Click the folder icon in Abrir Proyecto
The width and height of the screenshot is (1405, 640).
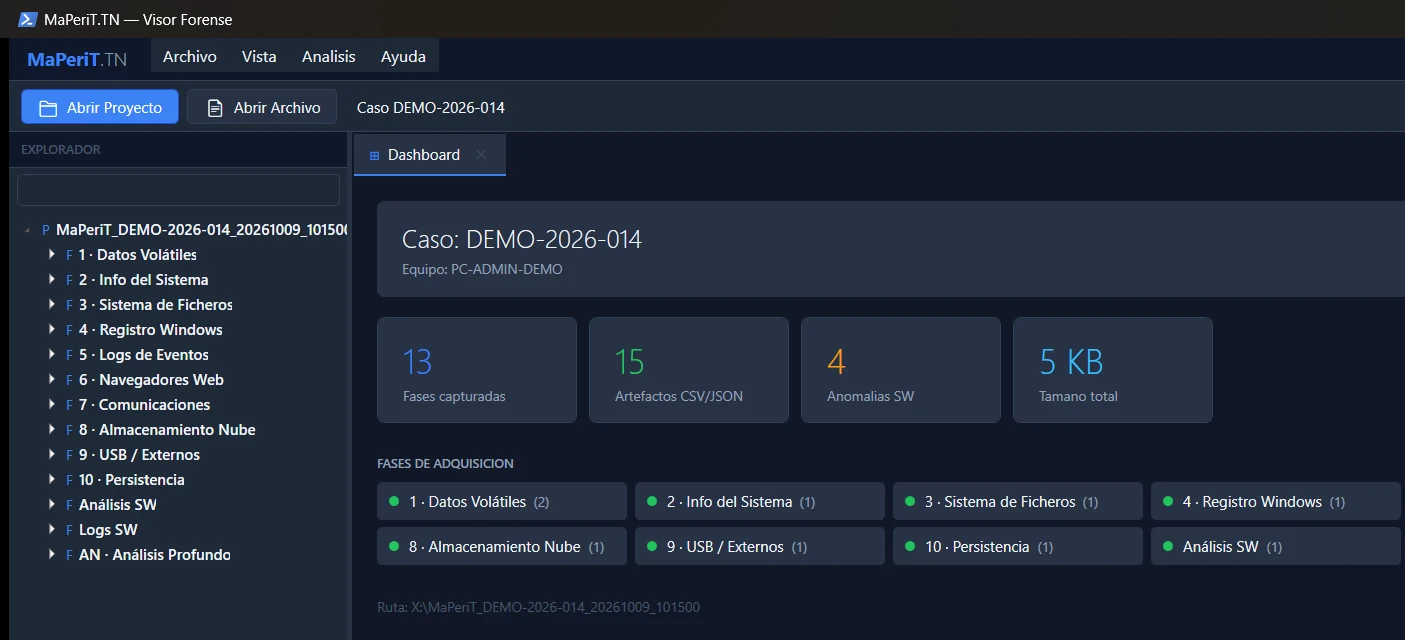pos(48,108)
